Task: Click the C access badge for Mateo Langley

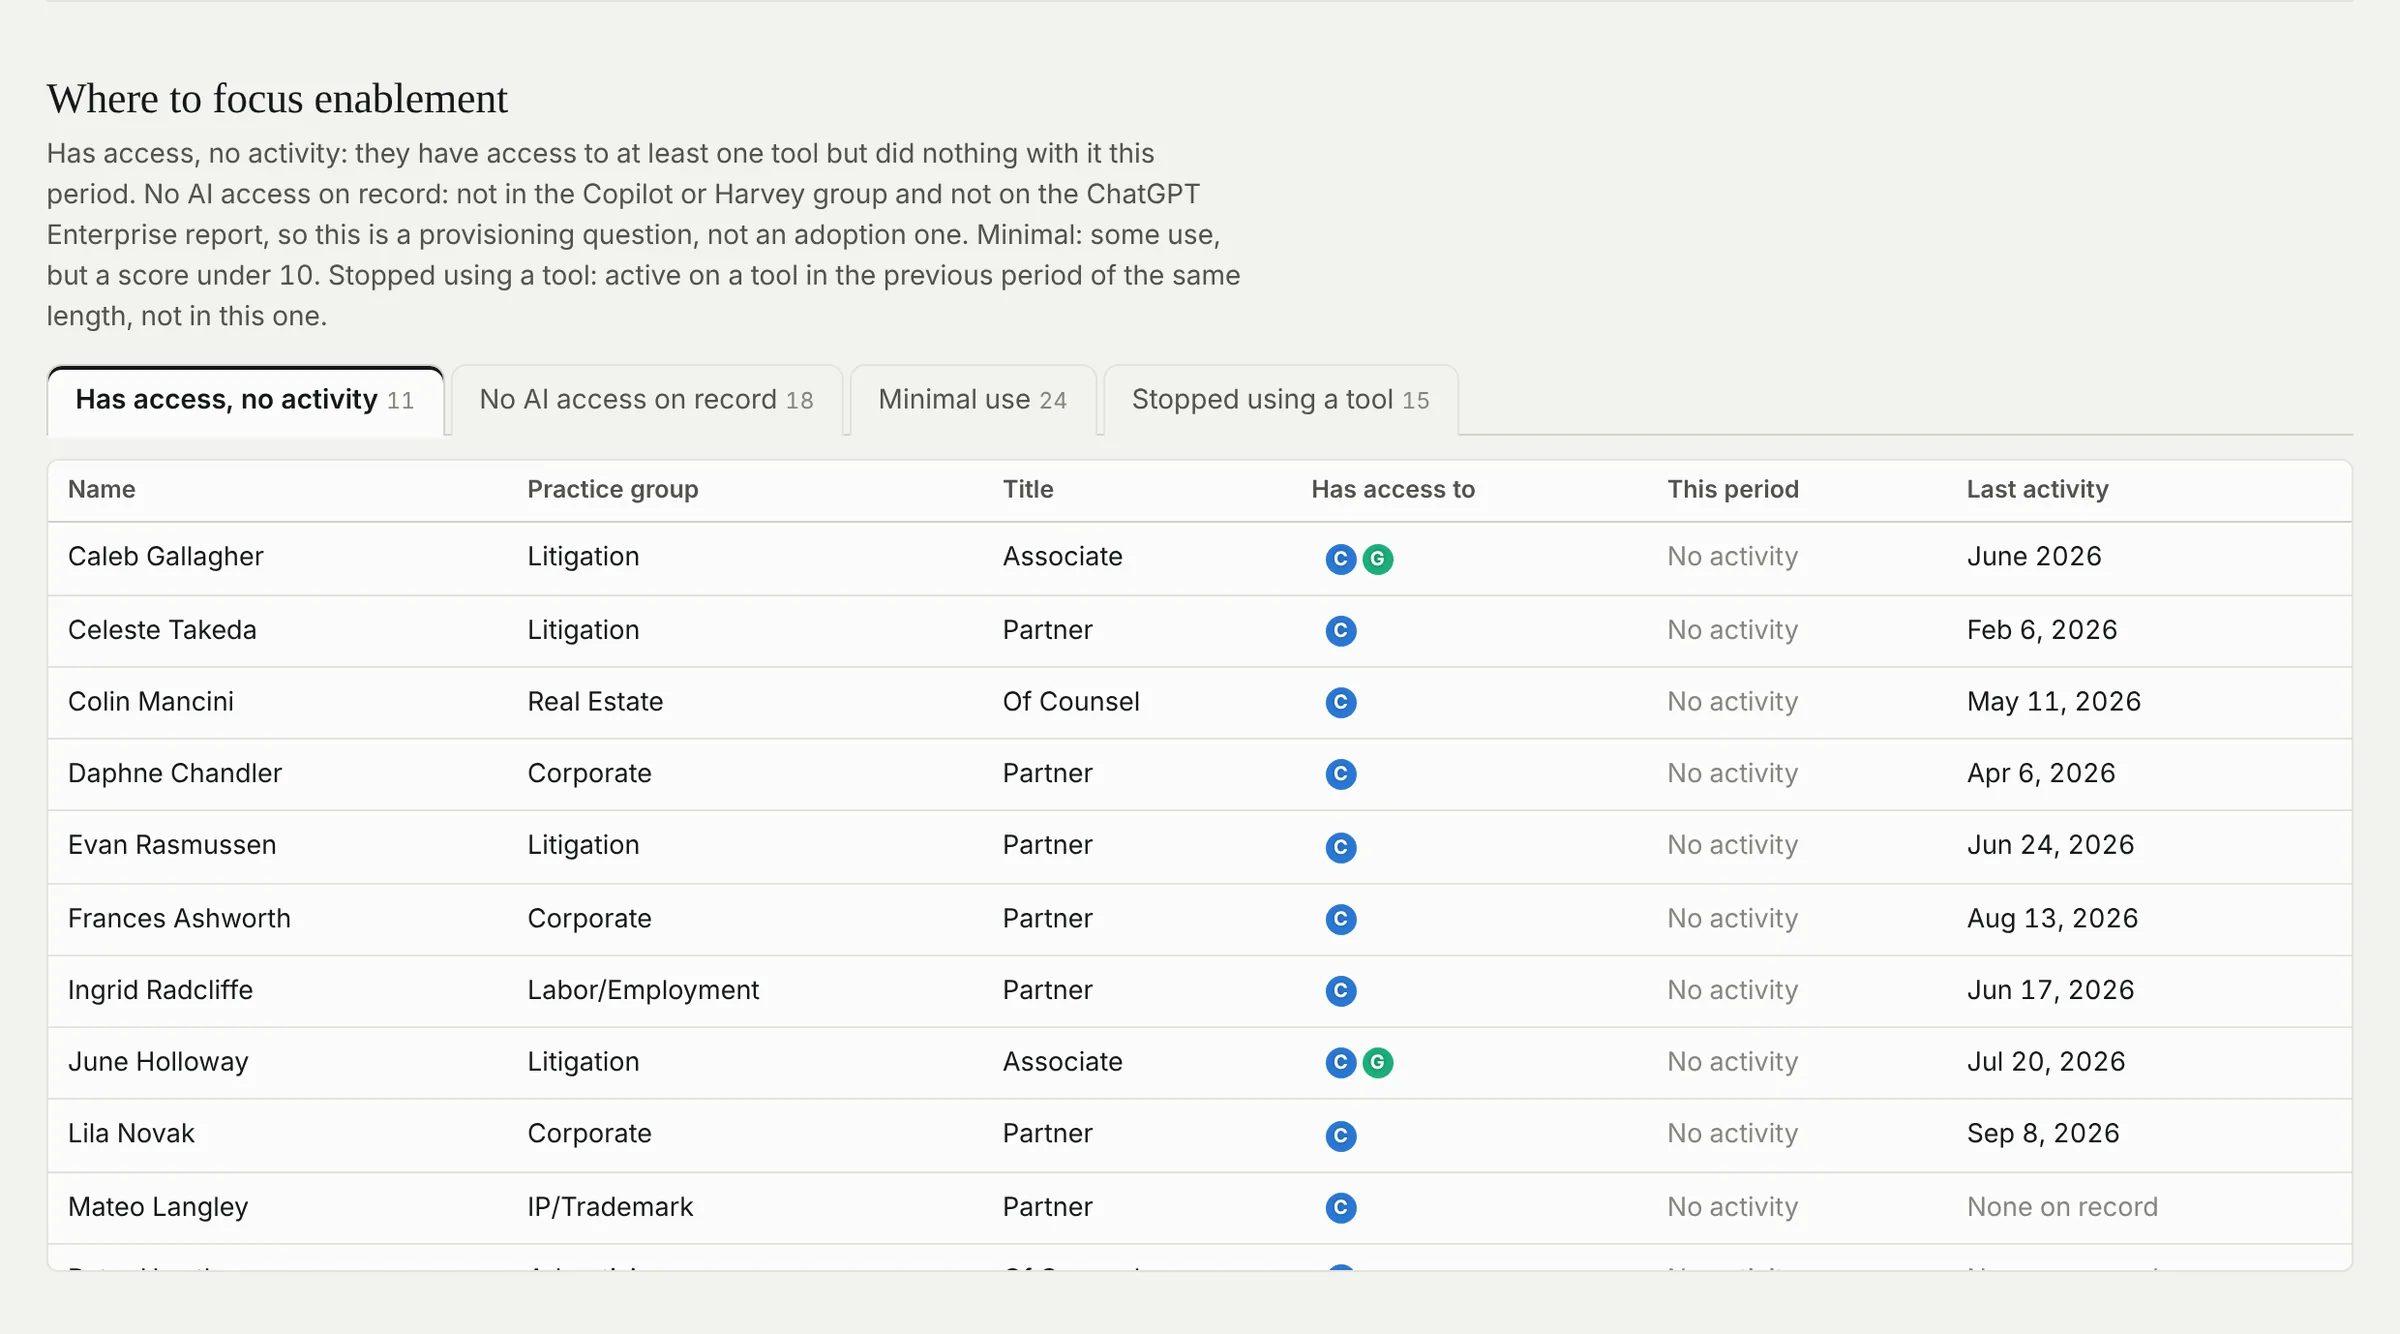Action: pos(1340,1208)
